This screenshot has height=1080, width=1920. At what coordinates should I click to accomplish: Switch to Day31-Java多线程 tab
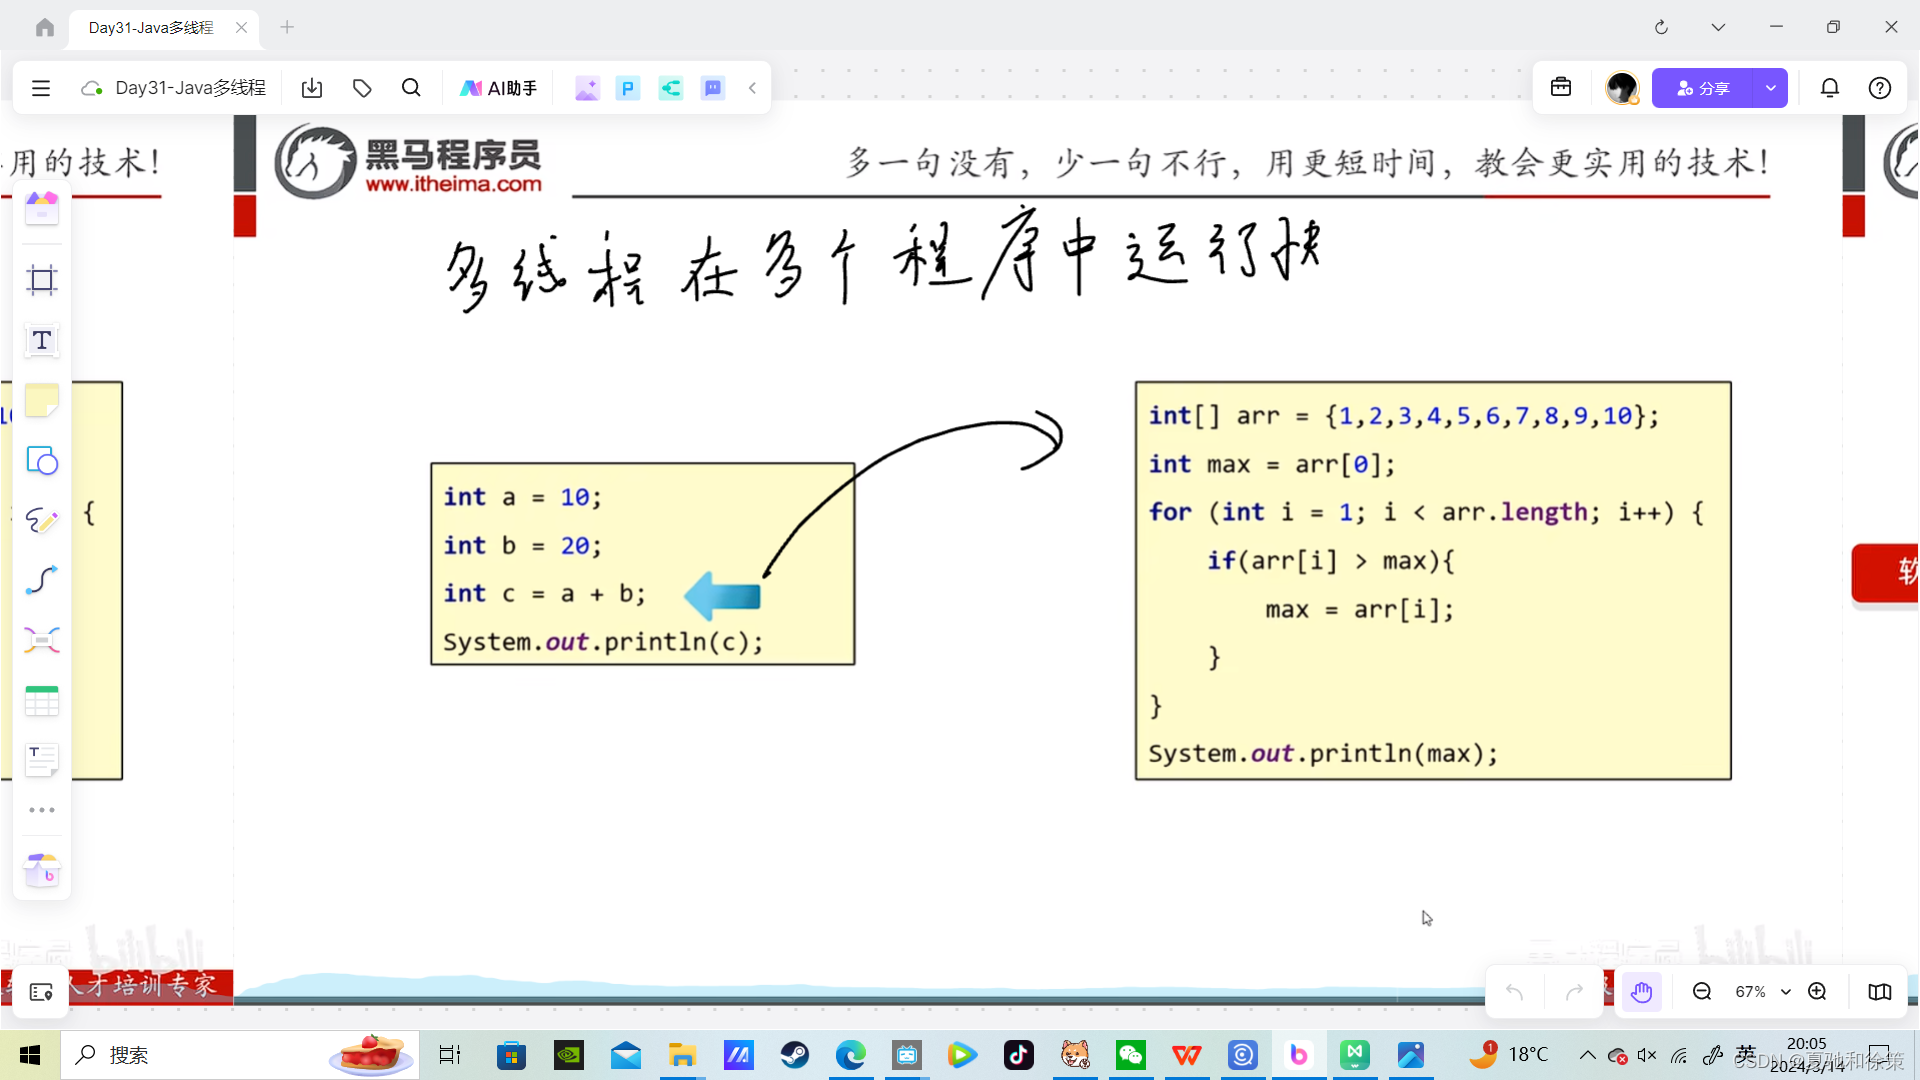coord(151,27)
